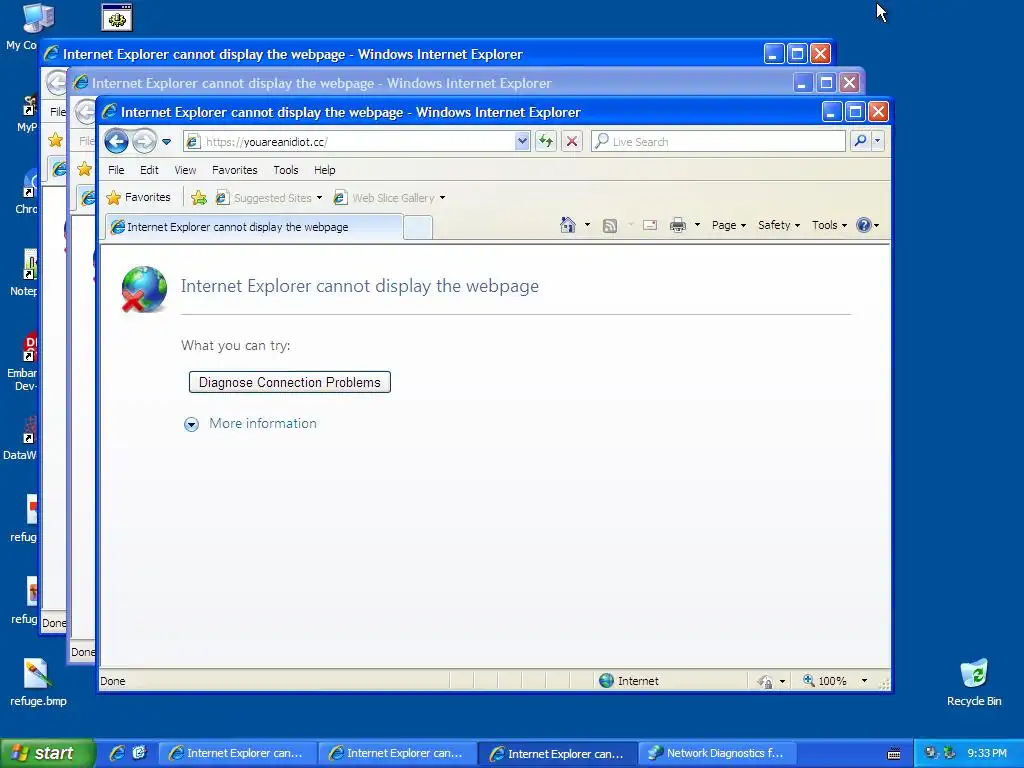1024x768 pixels.
Task: Open a new blank tab
Action: coord(418,227)
